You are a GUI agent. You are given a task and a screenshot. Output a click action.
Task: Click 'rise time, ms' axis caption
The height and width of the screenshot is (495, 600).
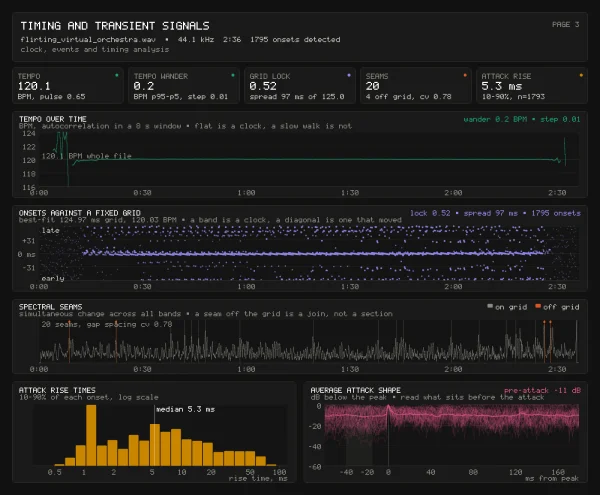(258, 479)
